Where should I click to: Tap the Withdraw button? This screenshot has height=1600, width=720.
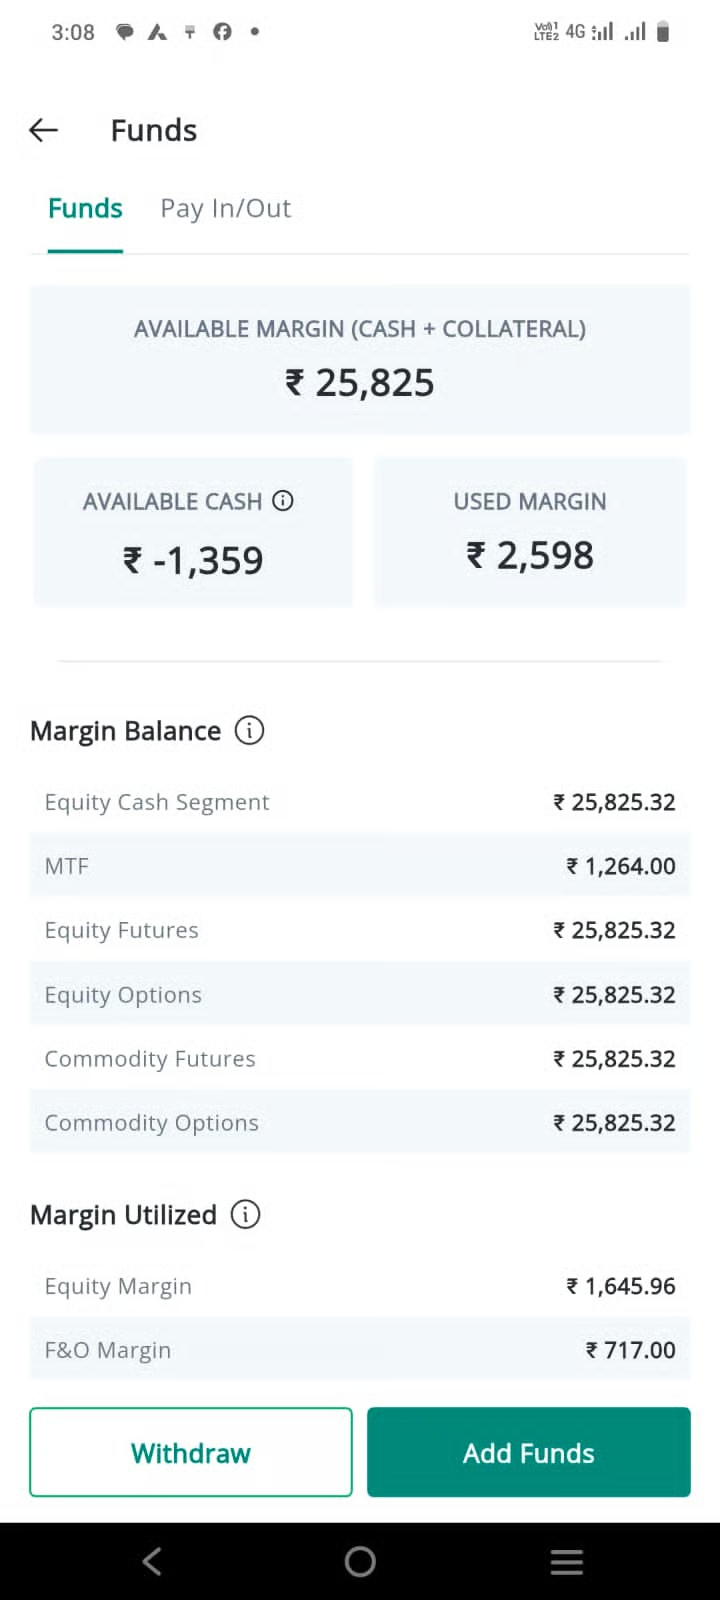point(191,1452)
